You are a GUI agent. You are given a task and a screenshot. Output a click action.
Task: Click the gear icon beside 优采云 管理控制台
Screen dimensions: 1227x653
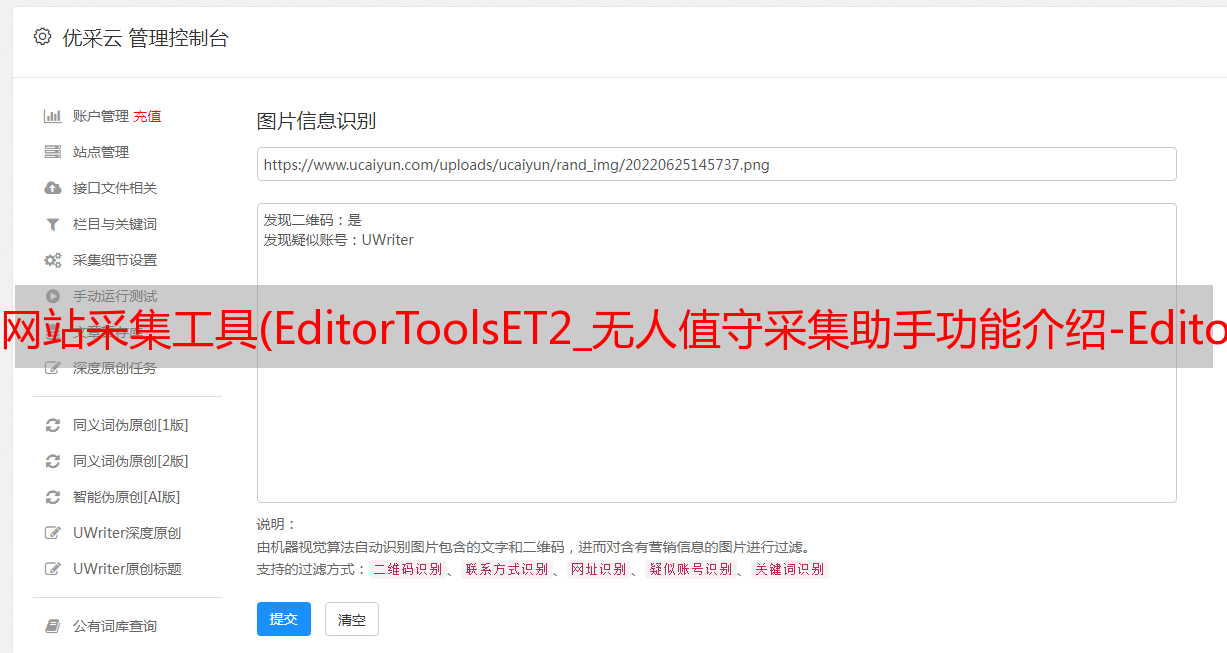coord(42,37)
